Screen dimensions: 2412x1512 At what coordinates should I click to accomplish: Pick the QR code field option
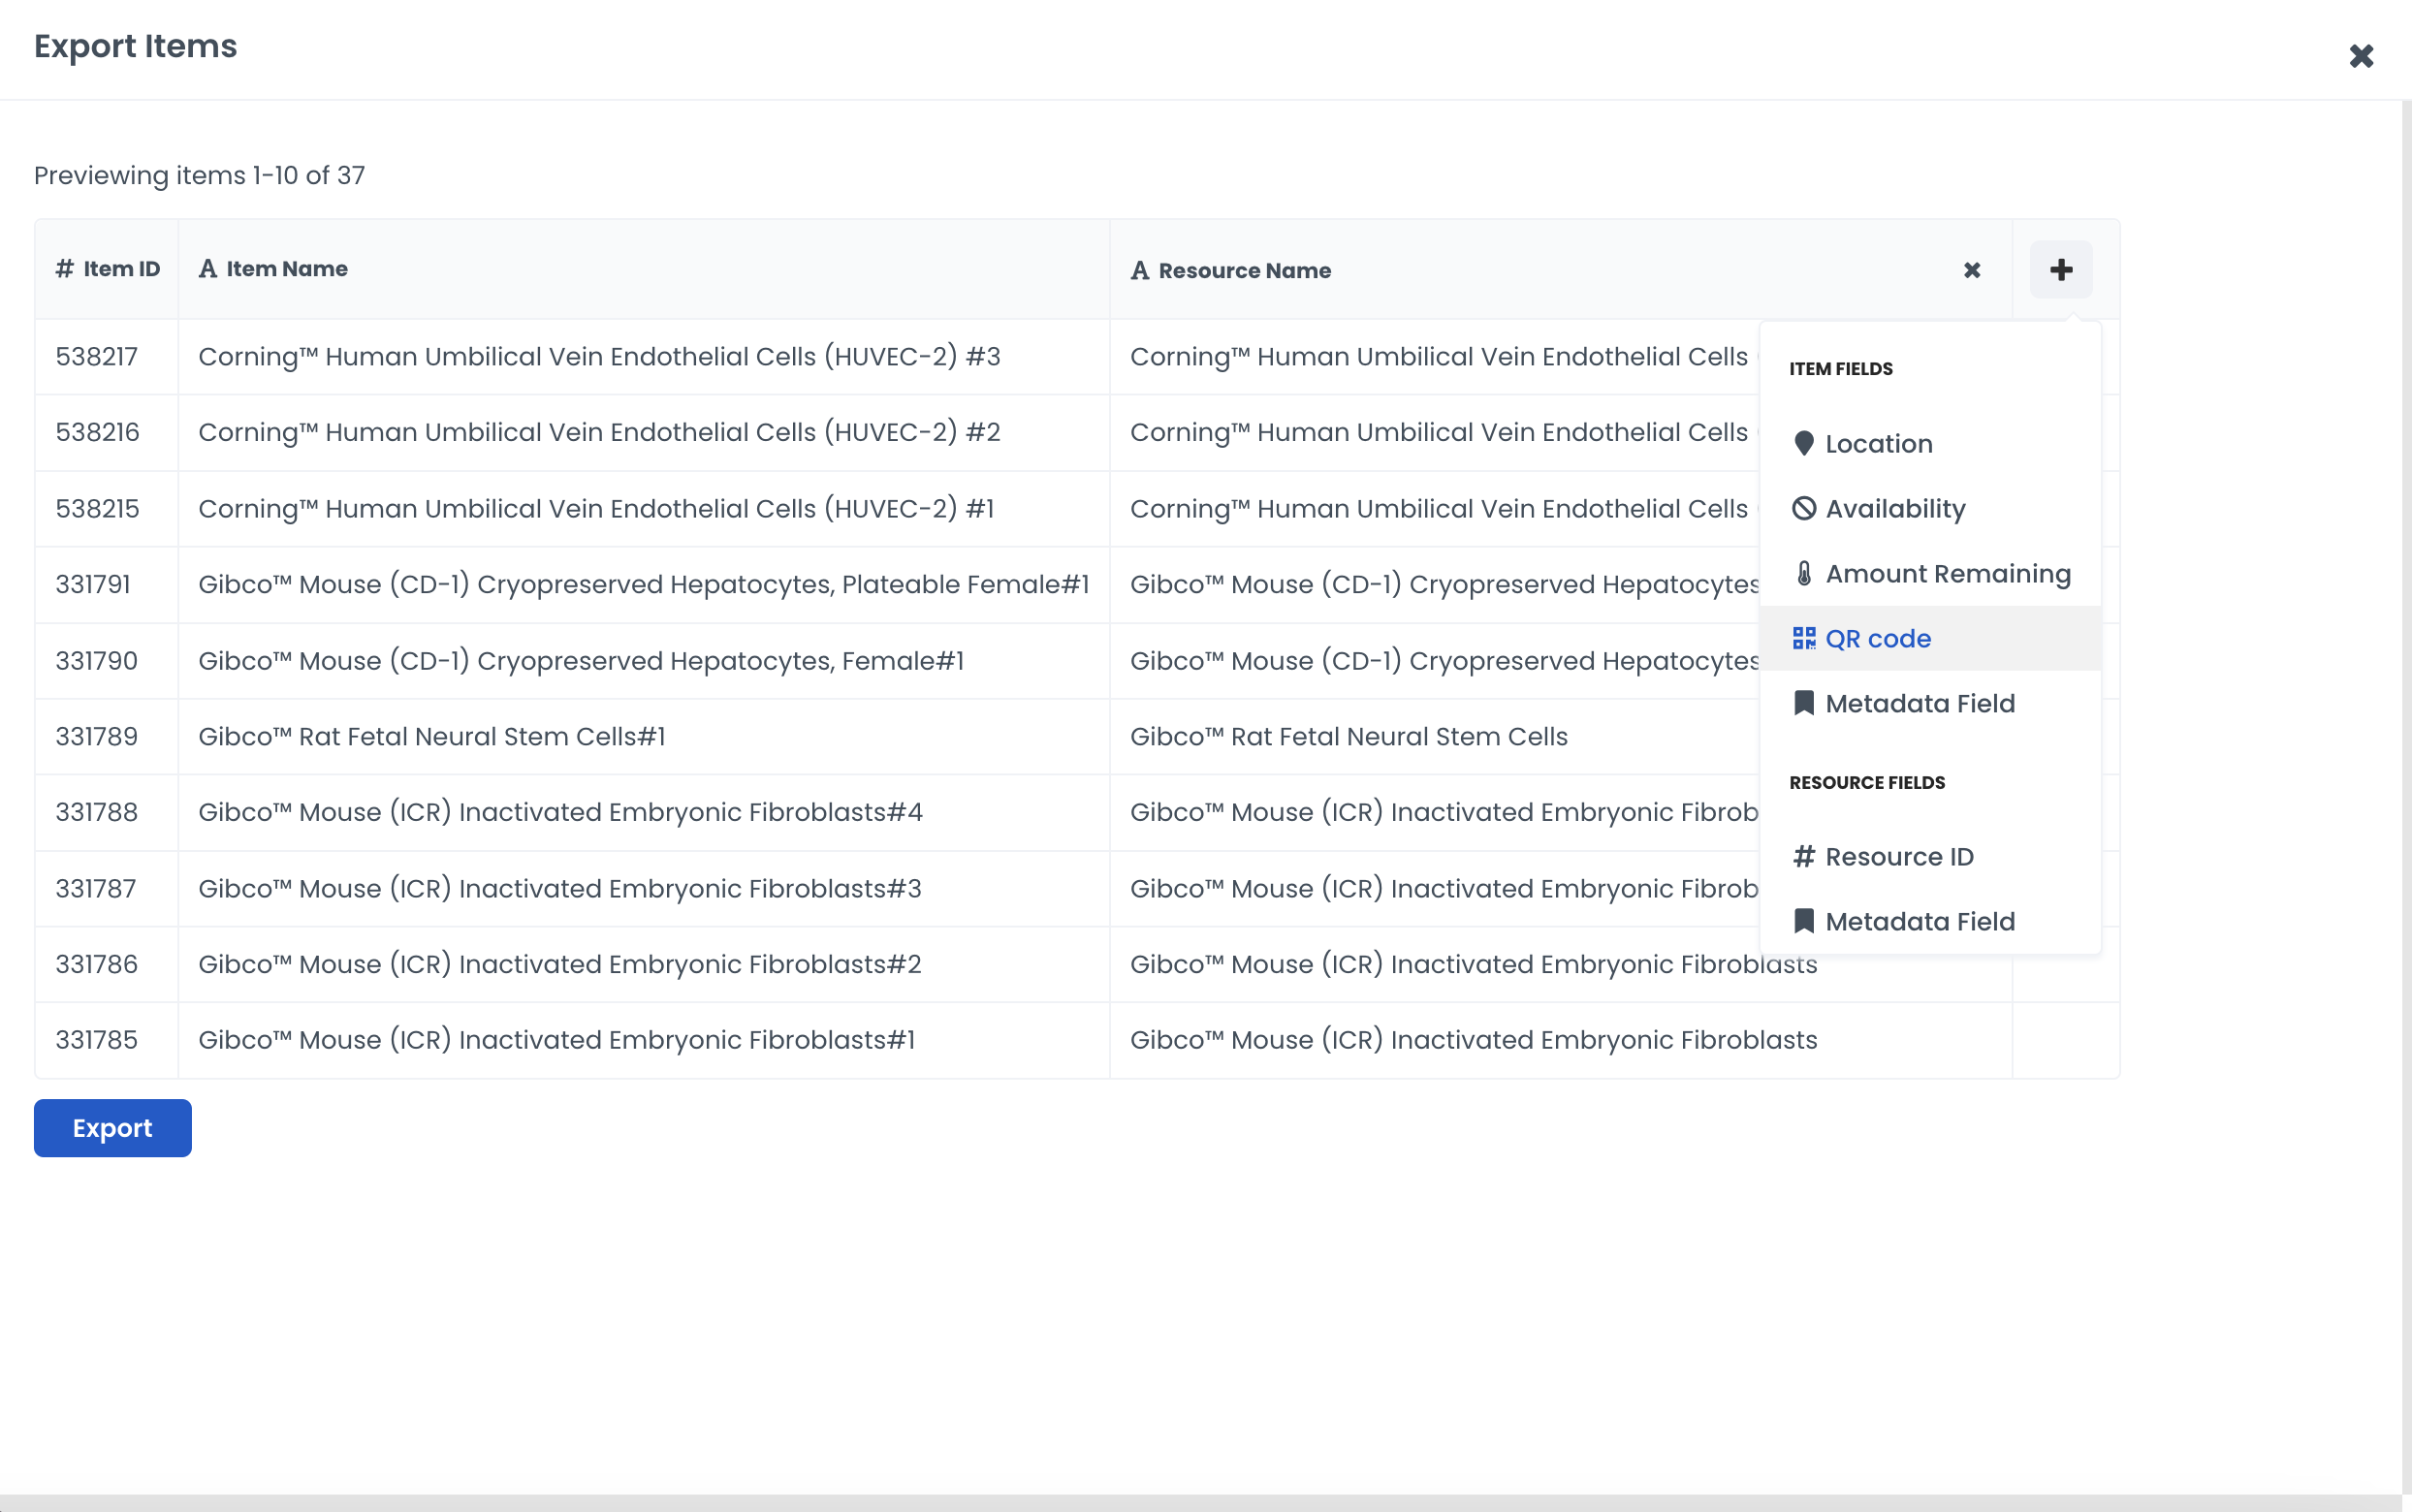pyautogui.click(x=1877, y=639)
